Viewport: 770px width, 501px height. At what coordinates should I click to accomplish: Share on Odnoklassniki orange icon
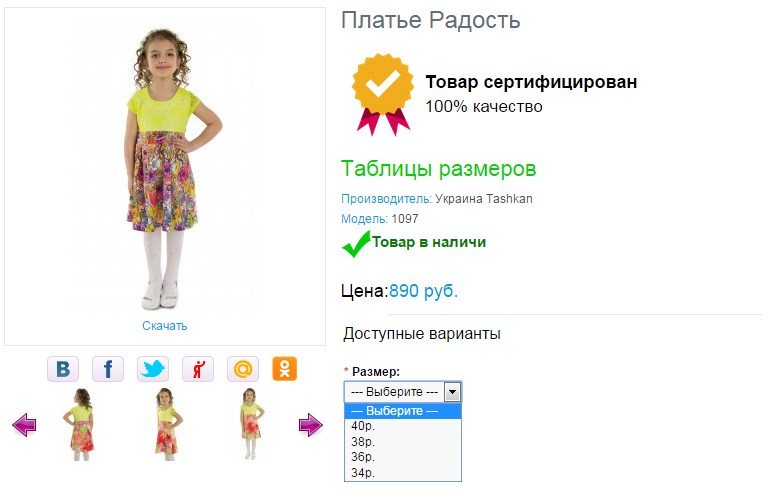tap(285, 369)
